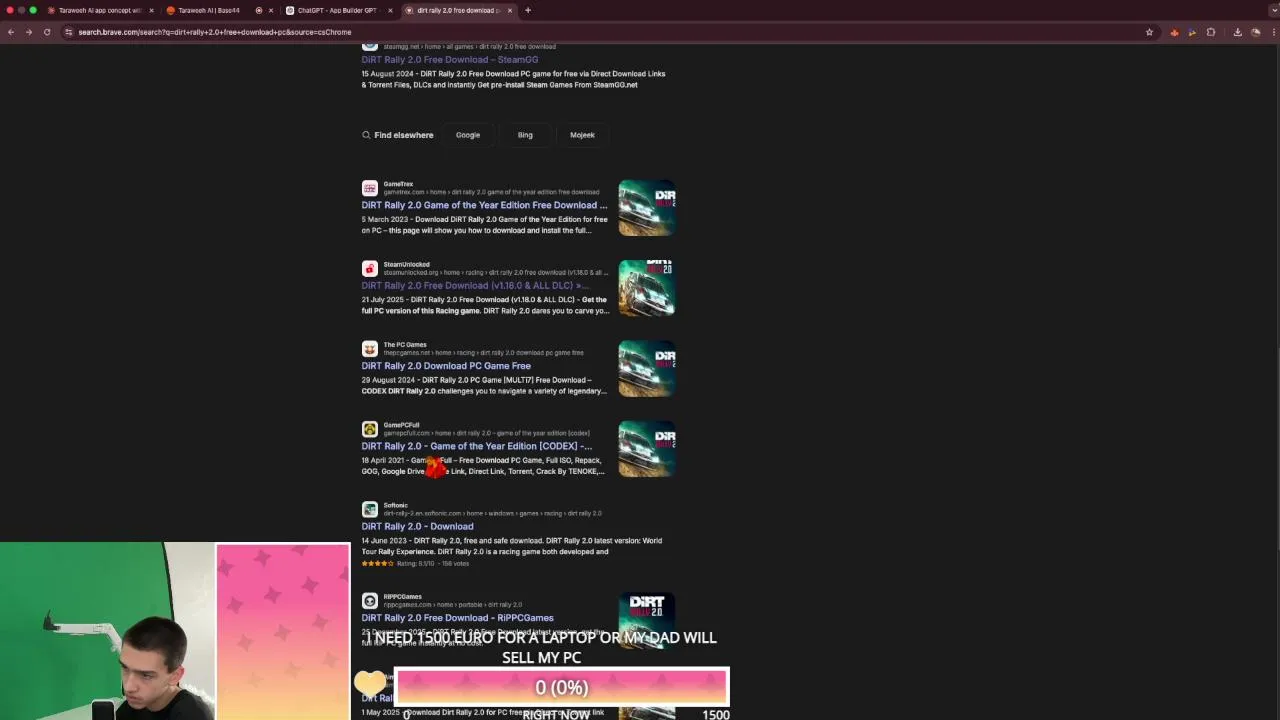Open GamePCFull Game of the Year Edition [CODEX] link
Screen dimensions: 1280x720
pyautogui.click(x=477, y=446)
